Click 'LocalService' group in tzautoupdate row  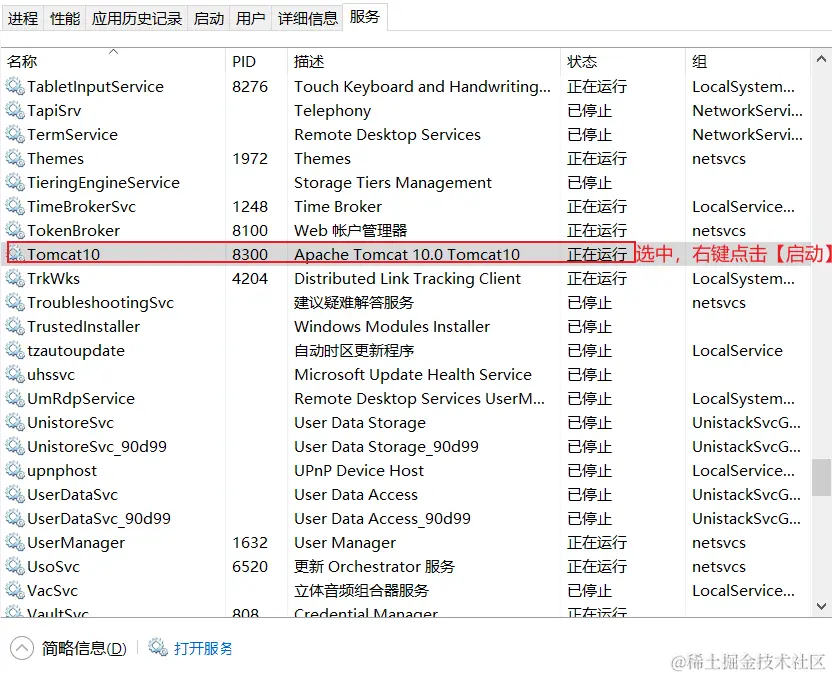[738, 351]
